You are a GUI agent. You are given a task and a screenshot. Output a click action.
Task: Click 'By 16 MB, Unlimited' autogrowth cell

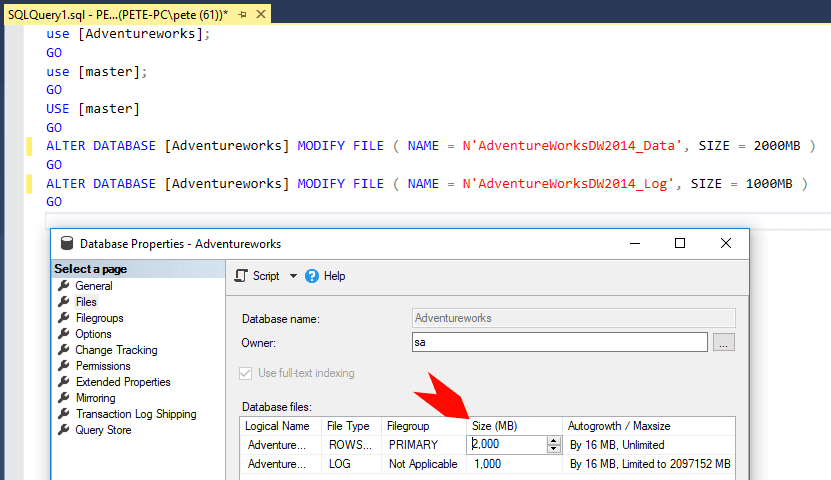click(x=649, y=445)
